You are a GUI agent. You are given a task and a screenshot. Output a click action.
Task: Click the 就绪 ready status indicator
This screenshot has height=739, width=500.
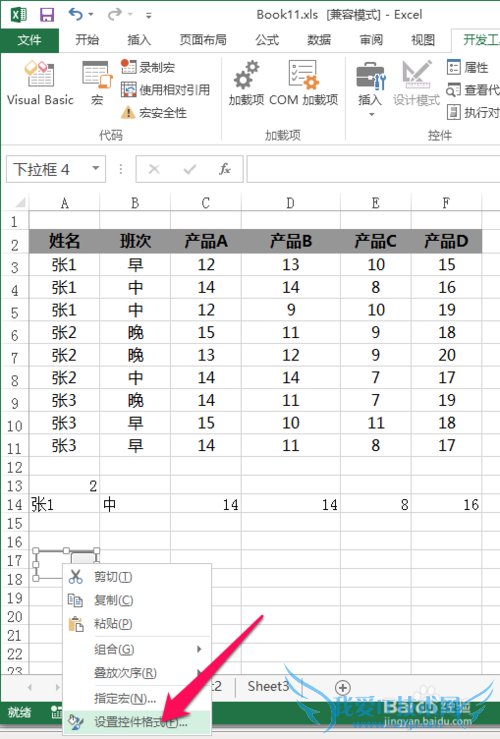coord(19,712)
